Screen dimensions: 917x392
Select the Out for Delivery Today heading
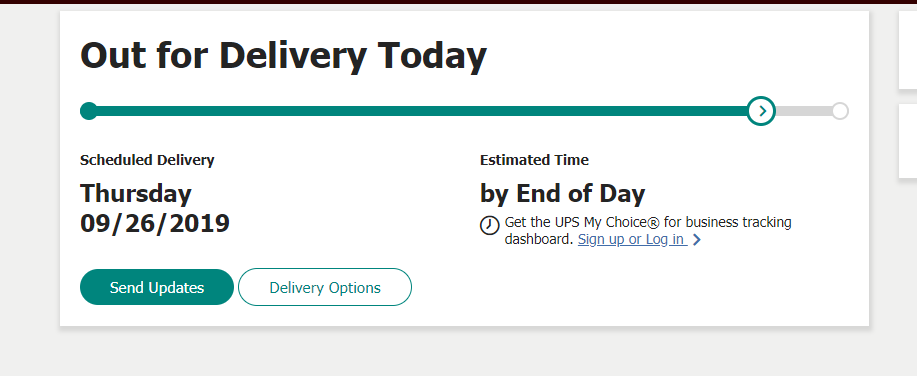click(x=284, y=56)
